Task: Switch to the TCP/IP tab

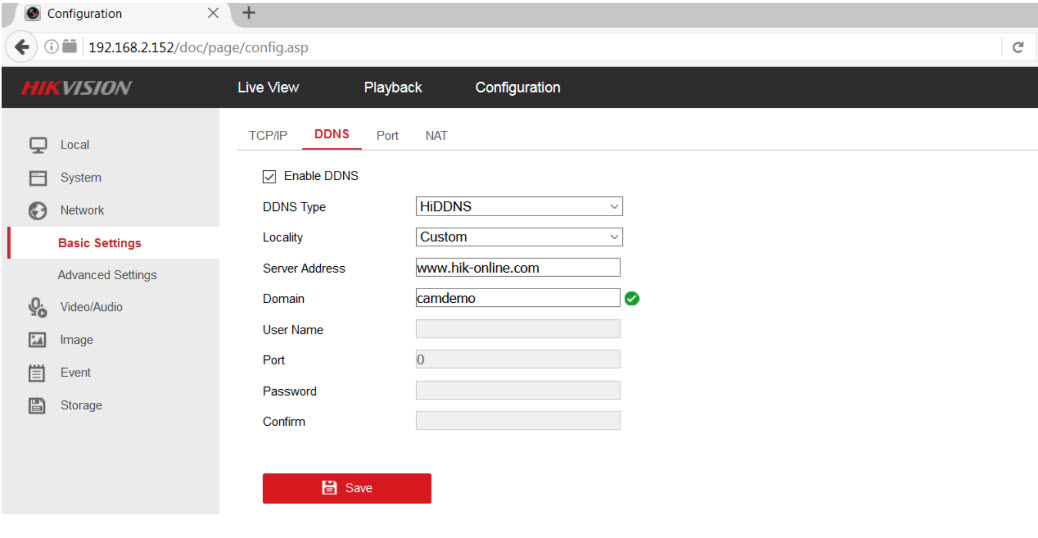Action: point(268,136)
